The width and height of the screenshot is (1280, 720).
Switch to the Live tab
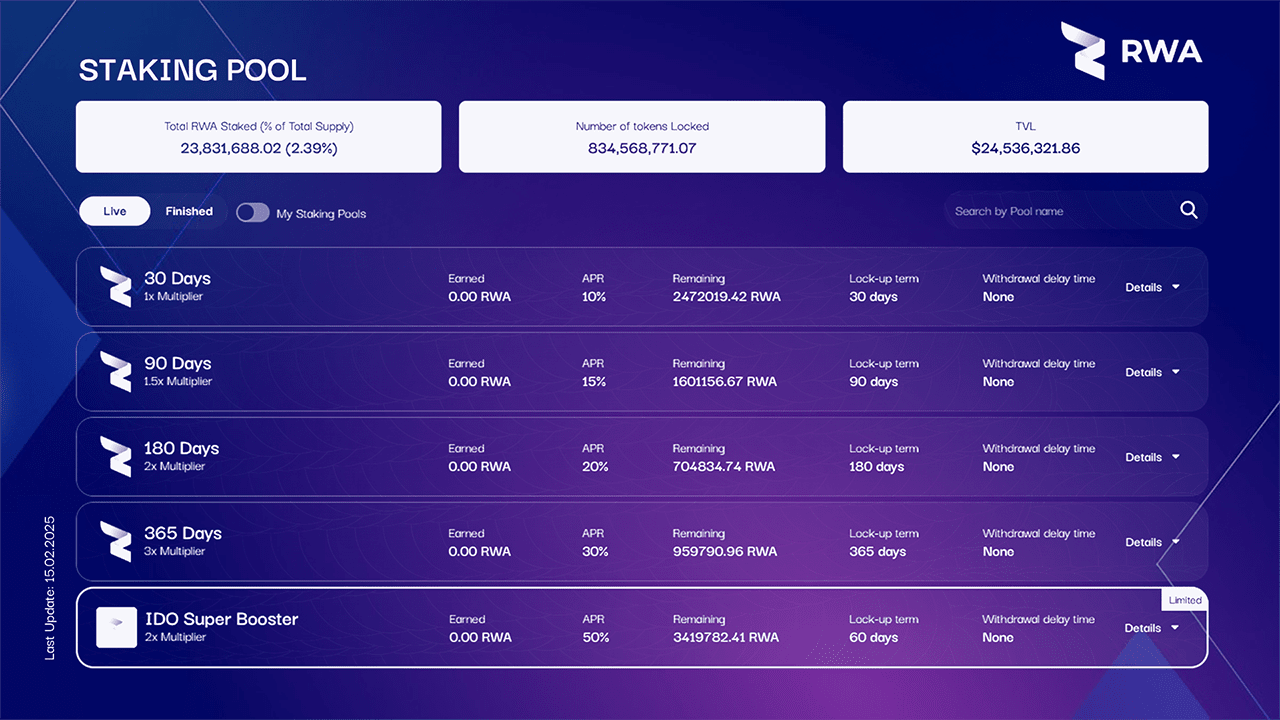pyautogui.click(x=115, y=211)
